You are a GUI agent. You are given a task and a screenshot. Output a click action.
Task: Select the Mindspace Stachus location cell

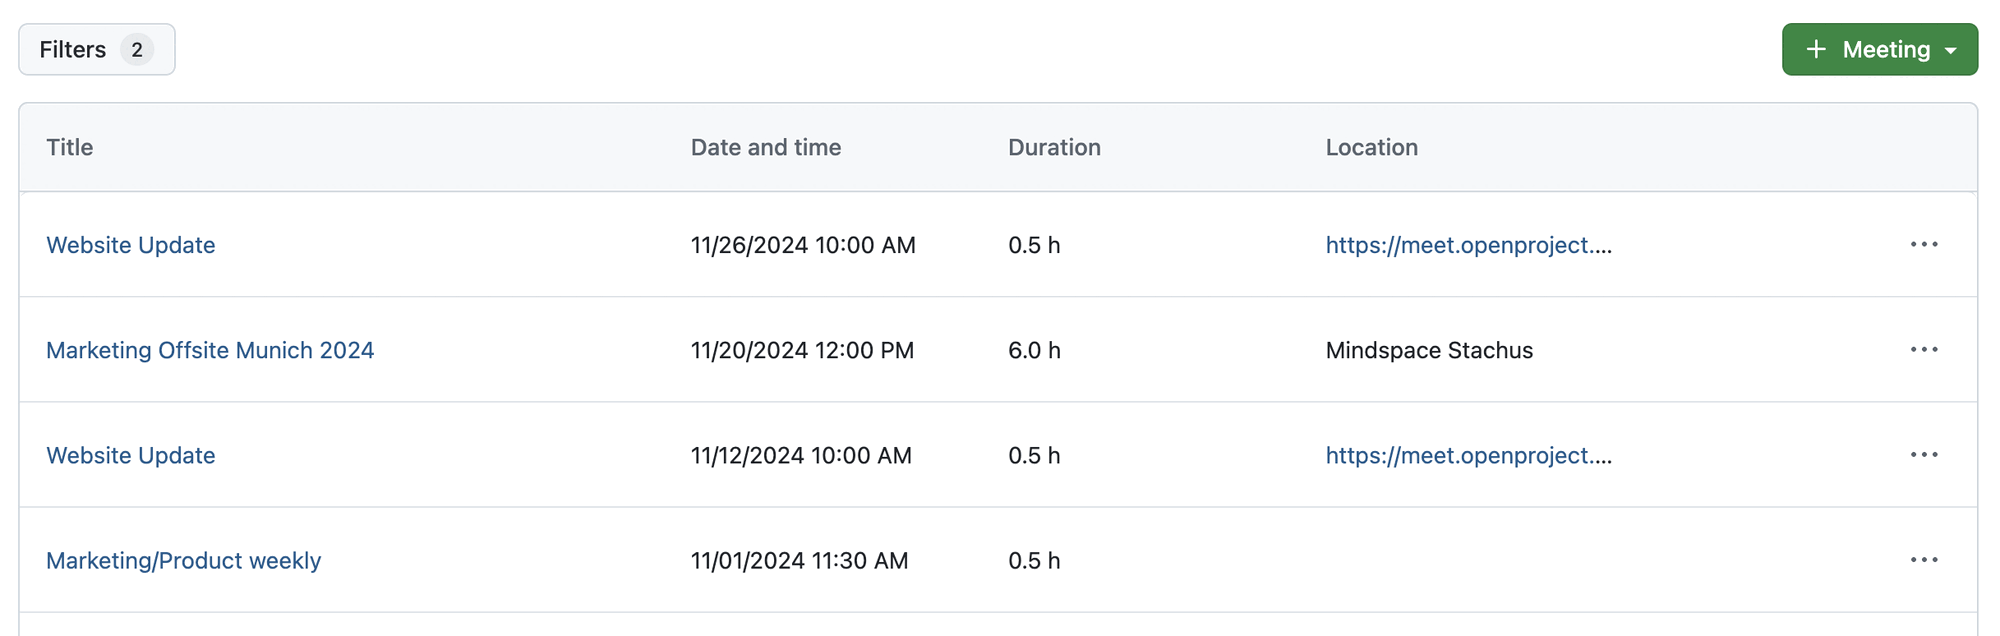pos(1429,350)
